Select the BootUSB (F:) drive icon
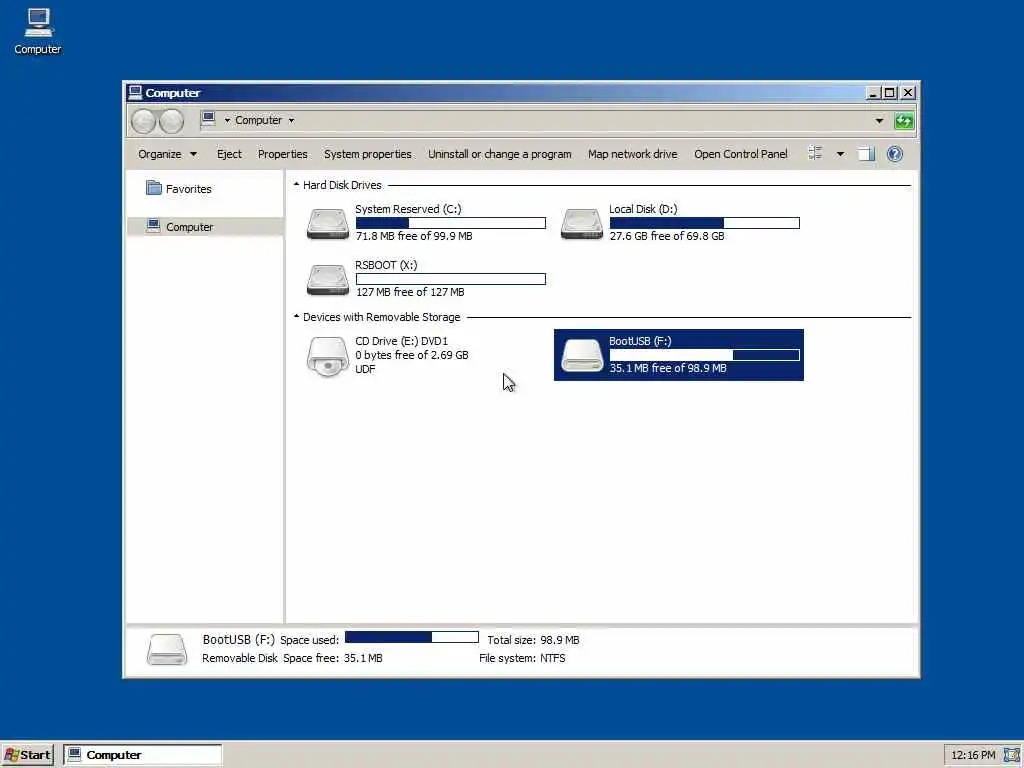Image resolution: width=1024 pixels, height=768 pixels. pyautogui.click(x=582, y=355)
